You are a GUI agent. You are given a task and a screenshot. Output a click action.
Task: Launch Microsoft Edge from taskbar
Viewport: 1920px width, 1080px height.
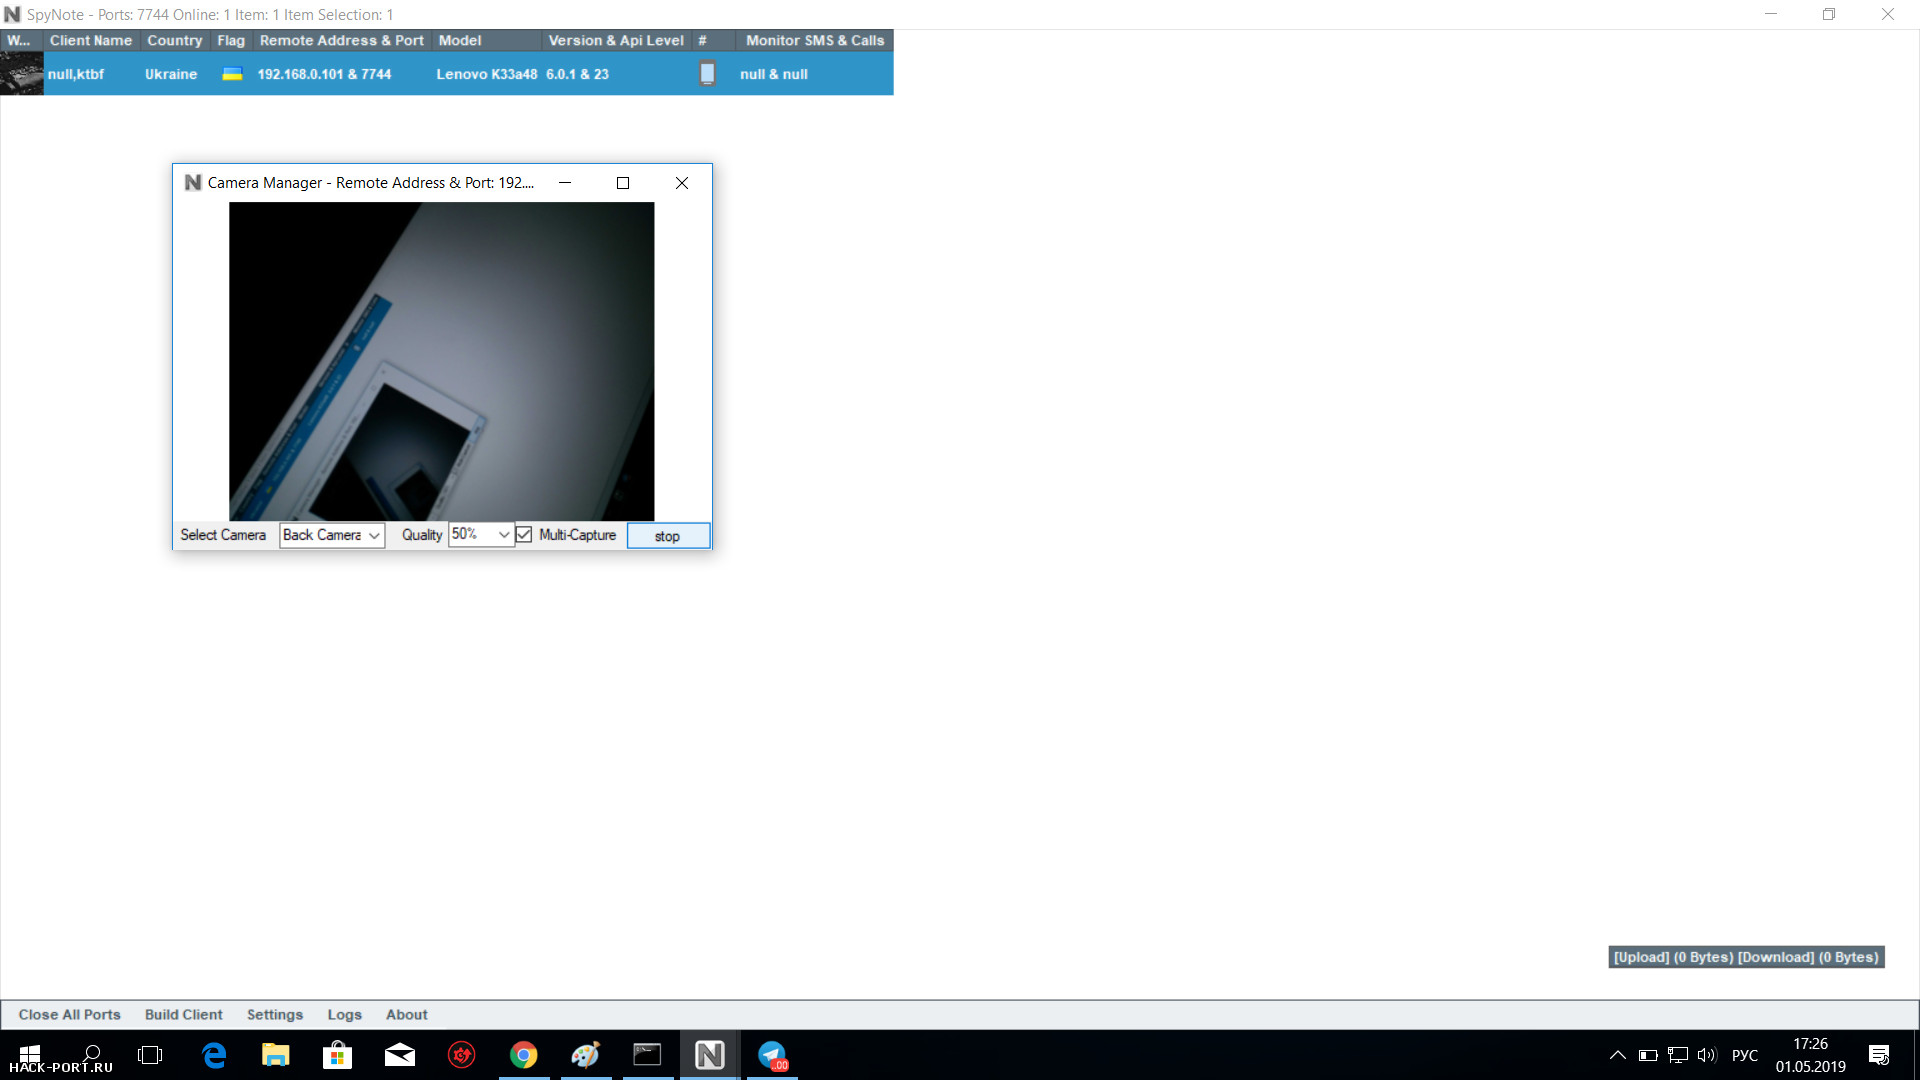[x=214, y=1055]
